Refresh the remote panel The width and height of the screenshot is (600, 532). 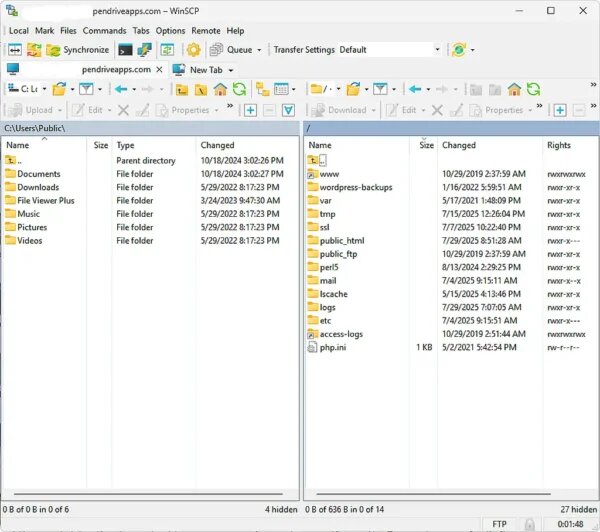[x=533, y=90]
